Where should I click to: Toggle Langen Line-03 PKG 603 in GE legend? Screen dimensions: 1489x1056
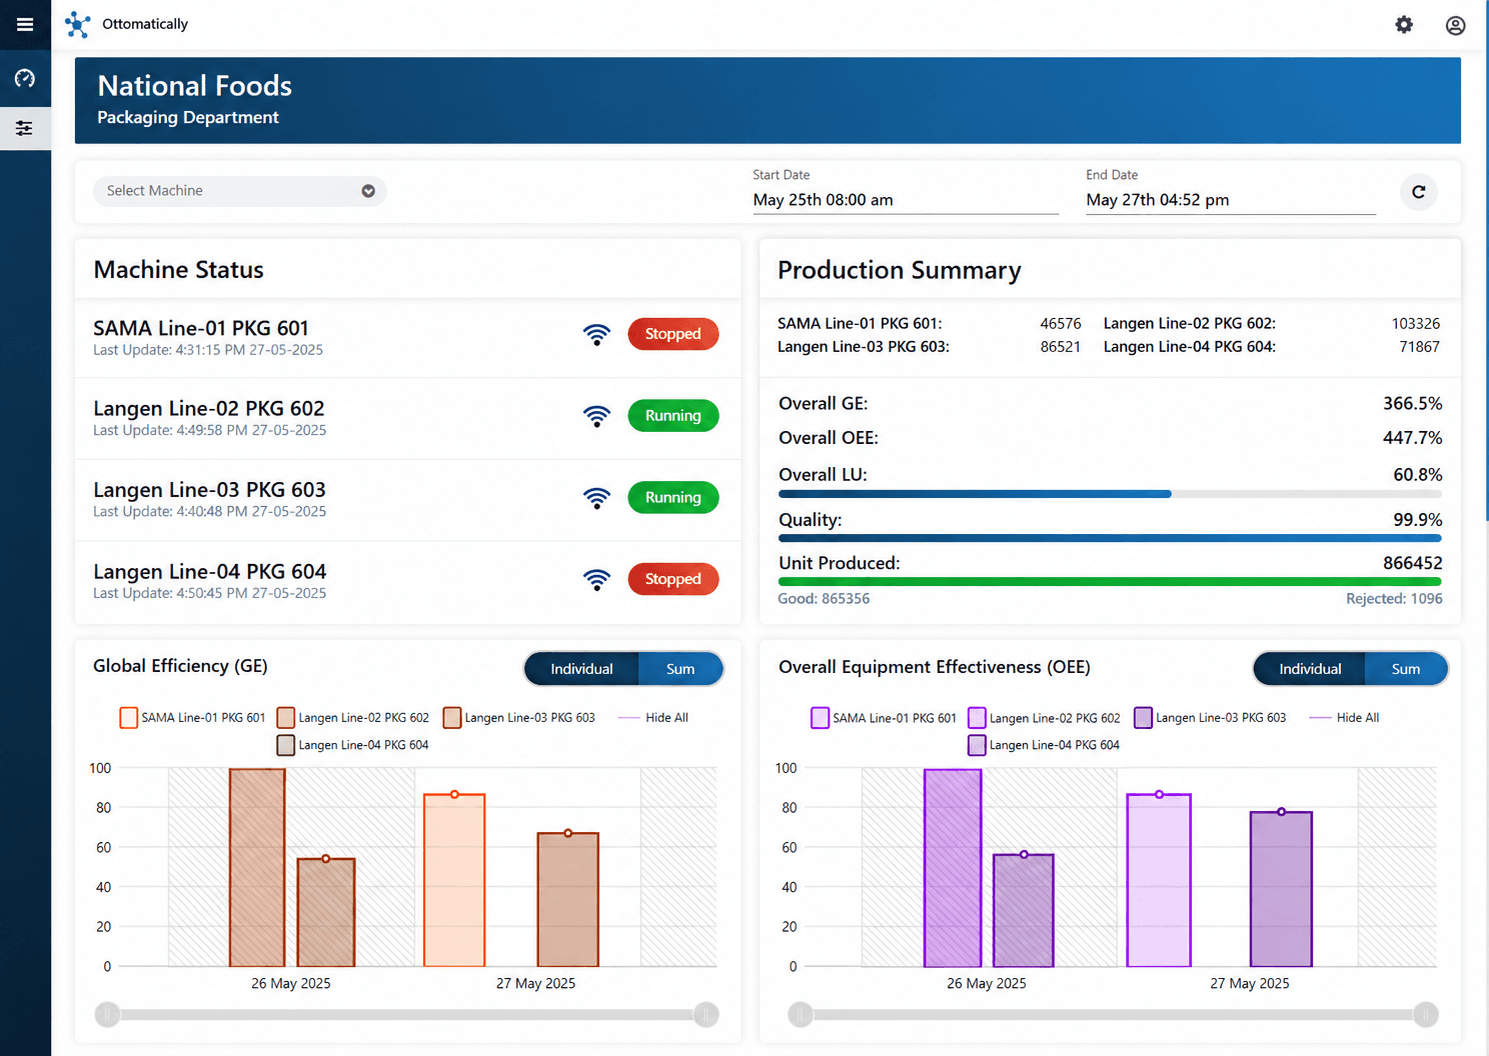pos(519,718)
